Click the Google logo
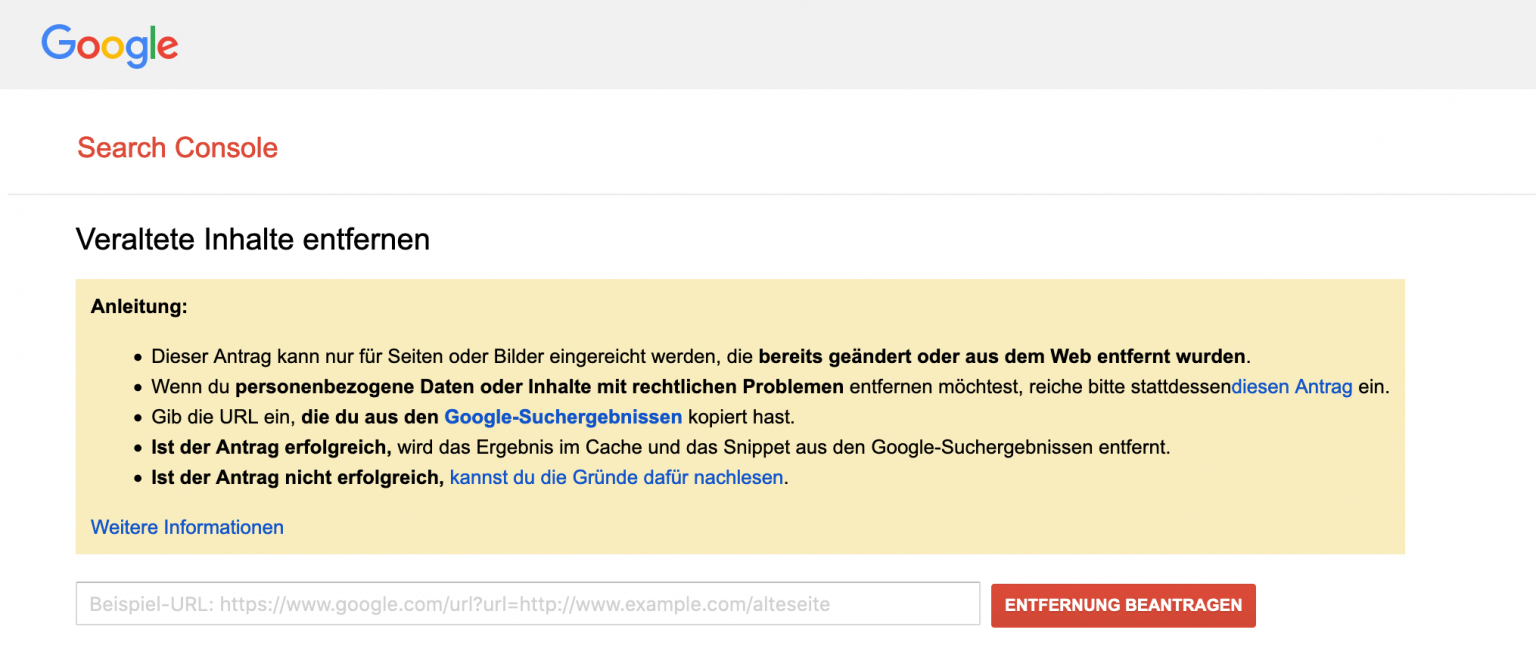1536x667 pixels. (110, 45)
